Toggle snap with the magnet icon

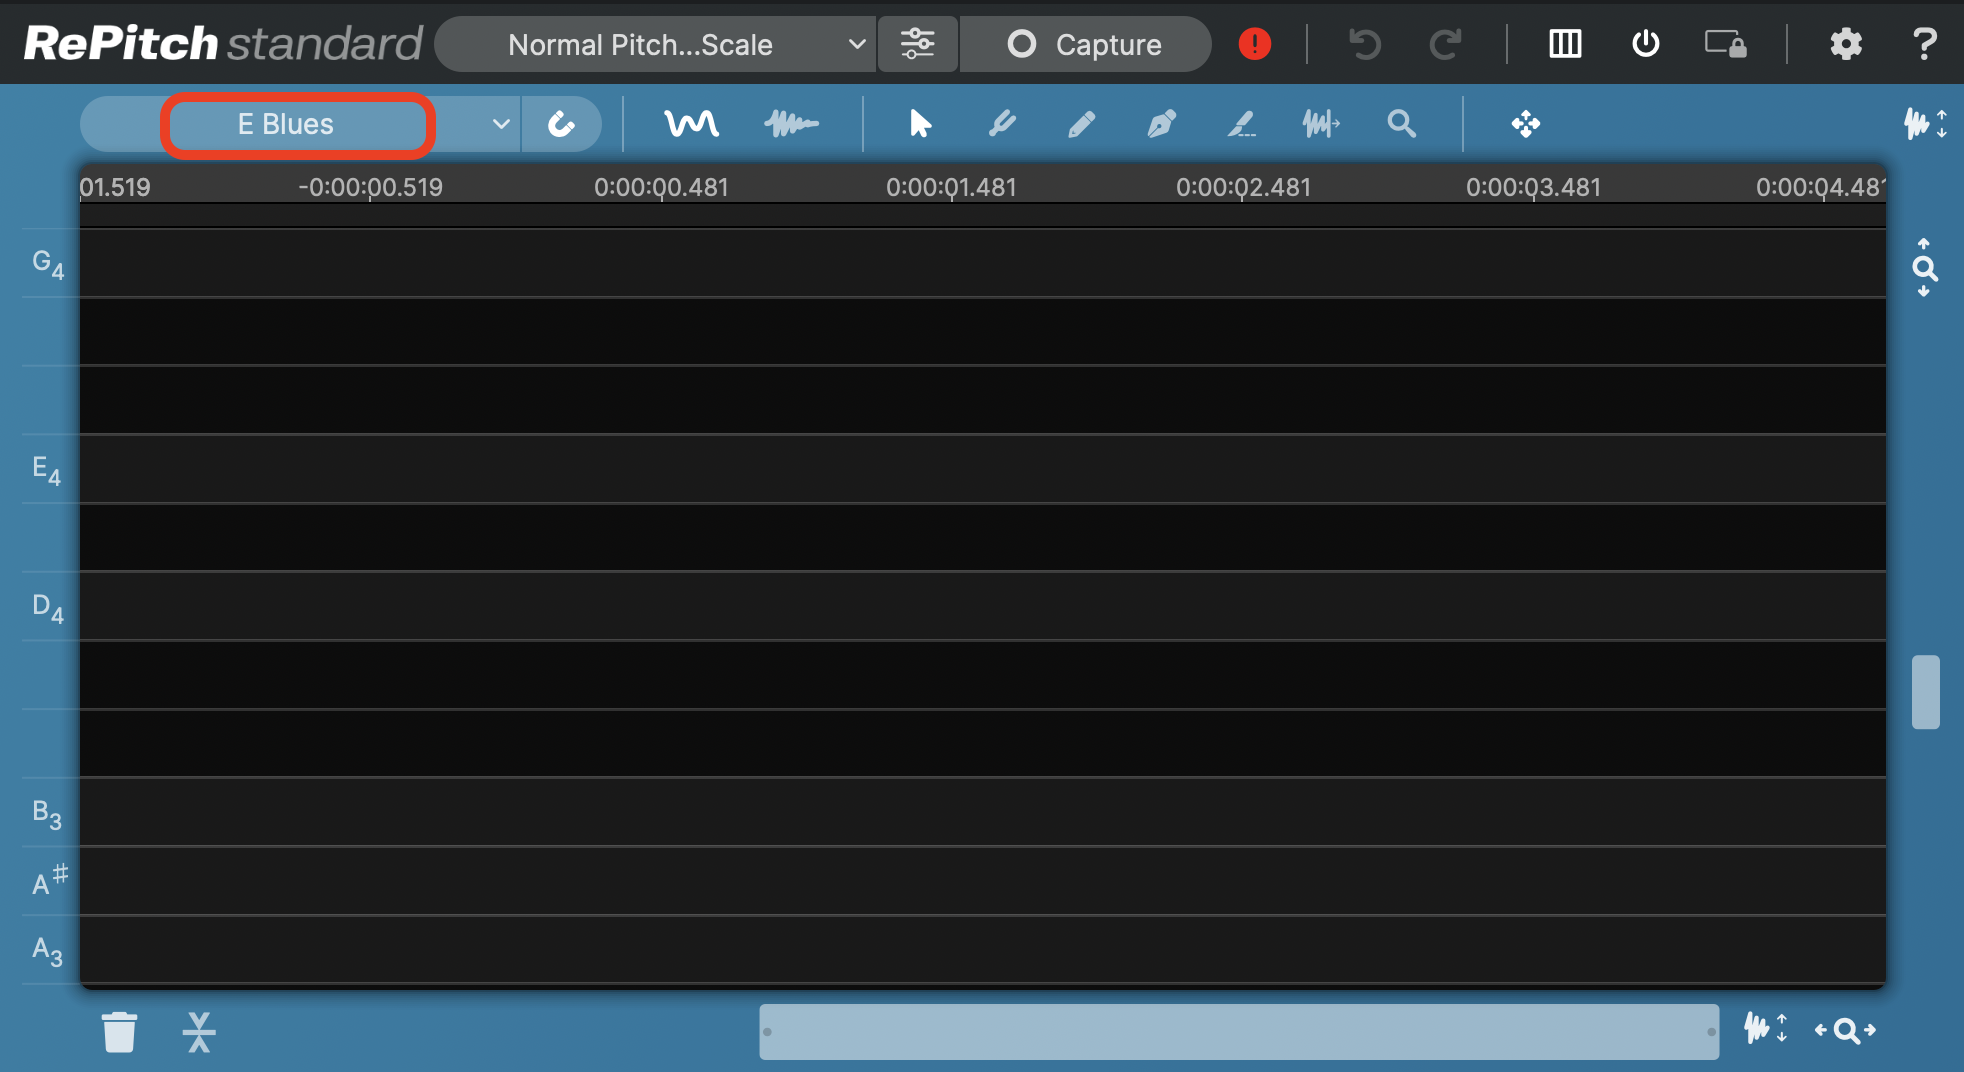pos(562,124)
